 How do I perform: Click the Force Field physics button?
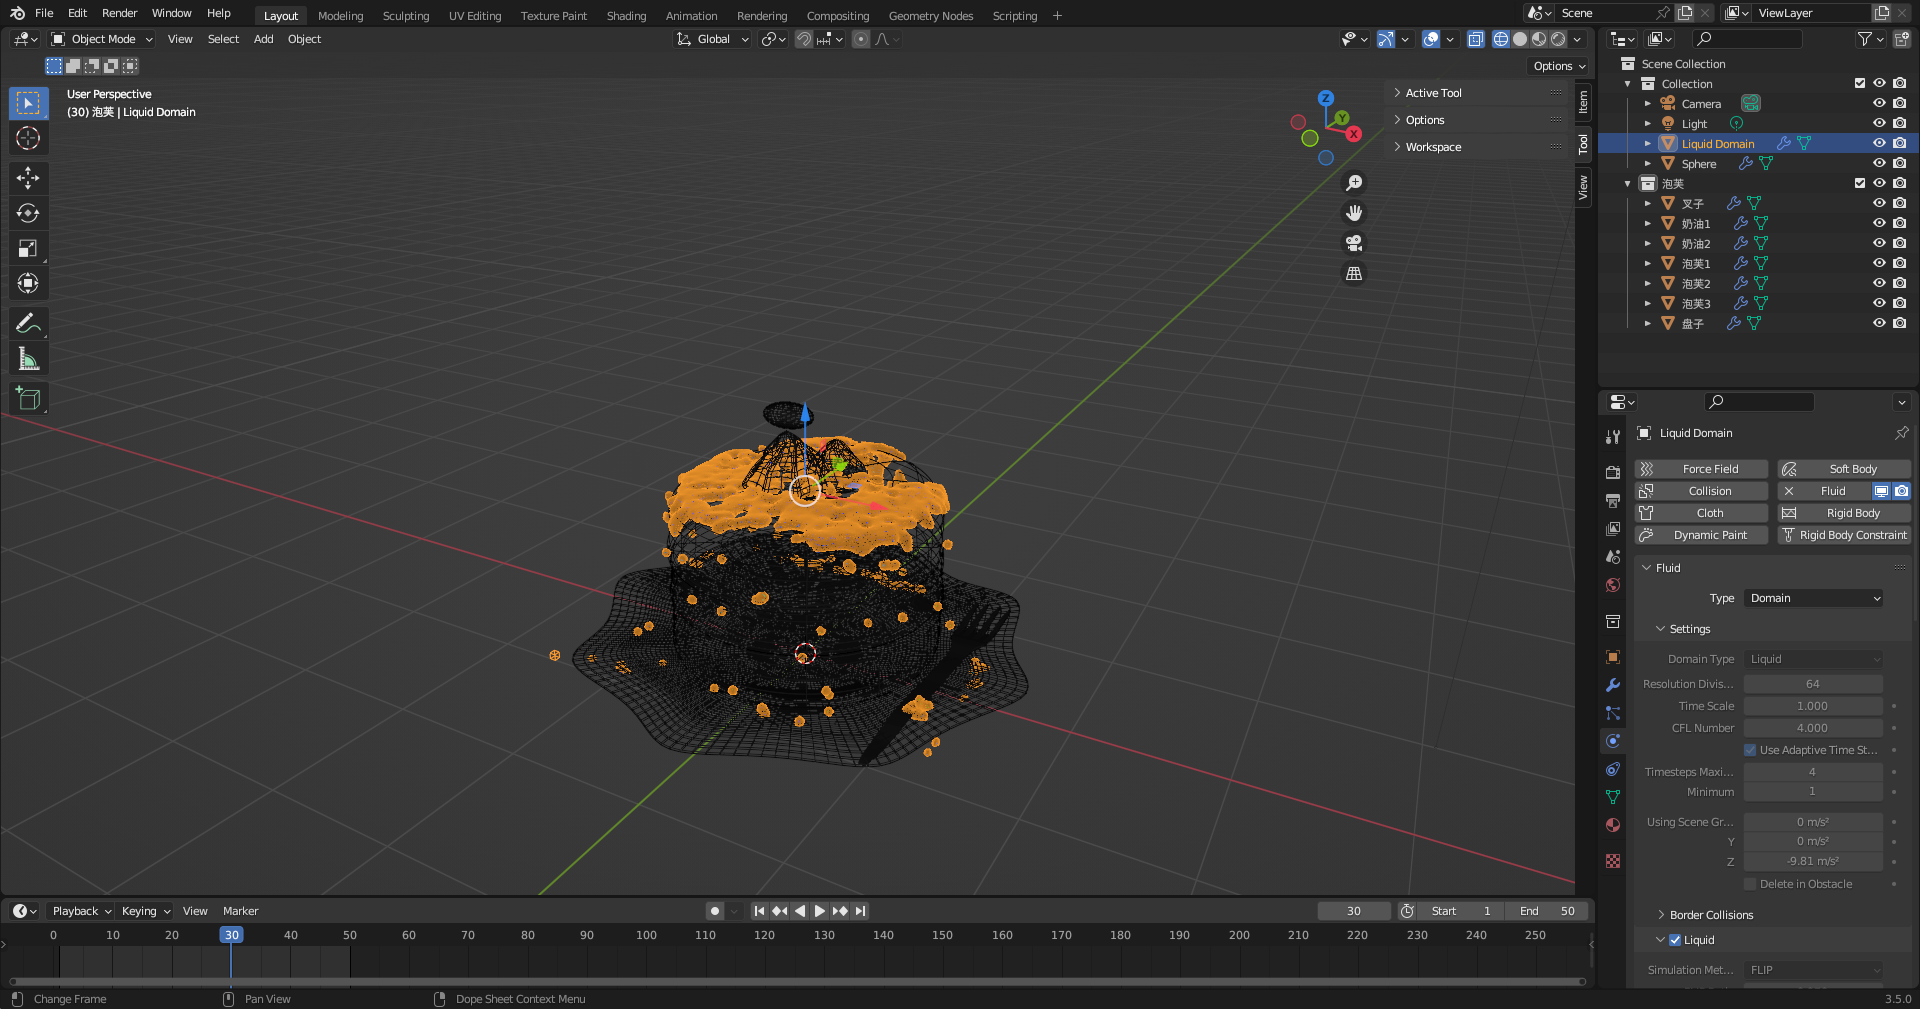click(1701, 469)
